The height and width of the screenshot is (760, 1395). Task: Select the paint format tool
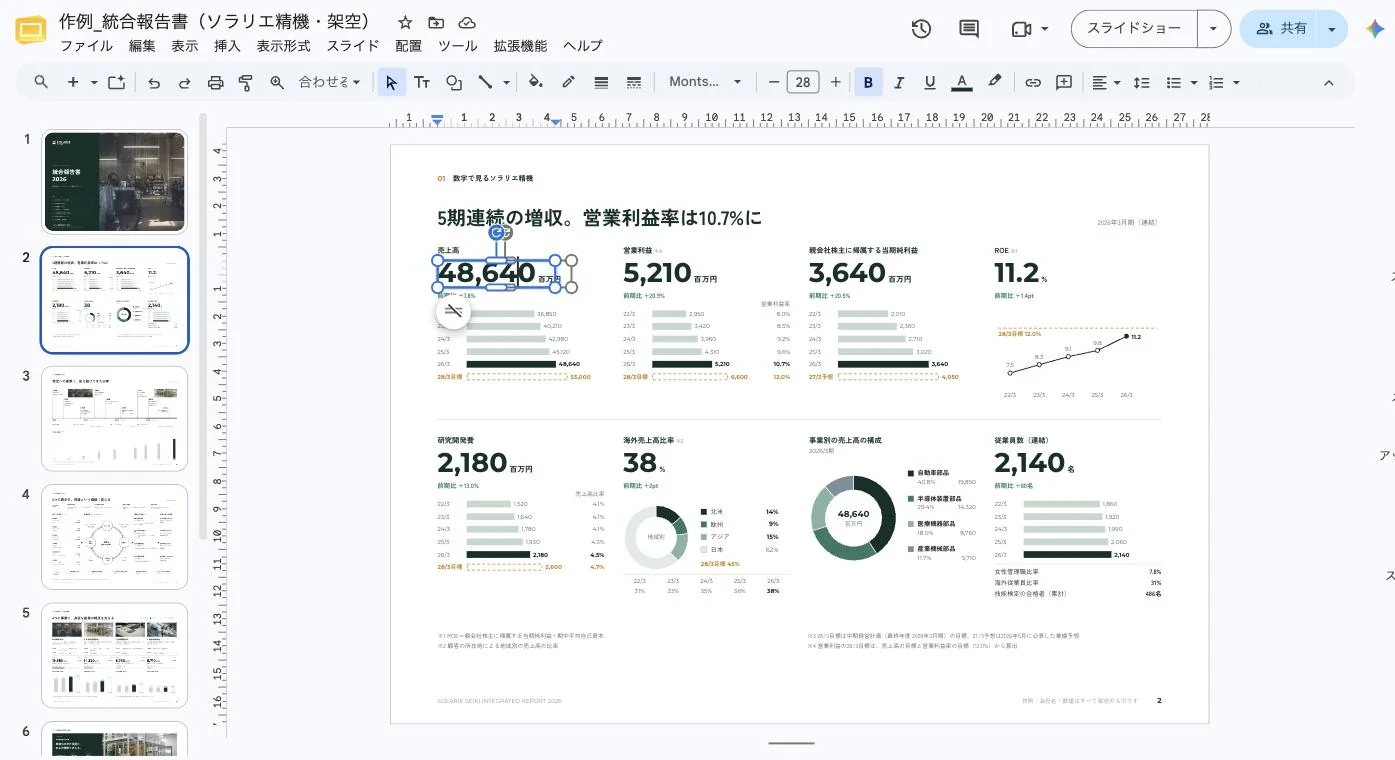(x=246, y=82)
